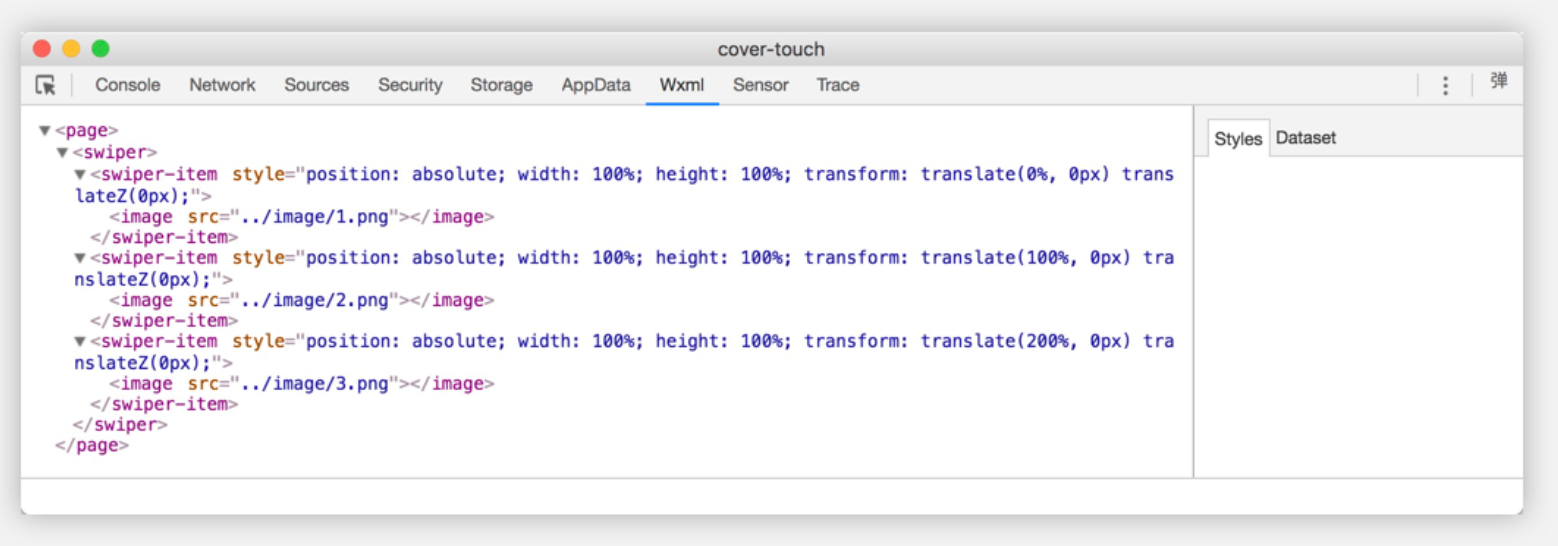Switch to the Console tab
The width and height of the screenshot is (1558, 546).
coord(128,85)
